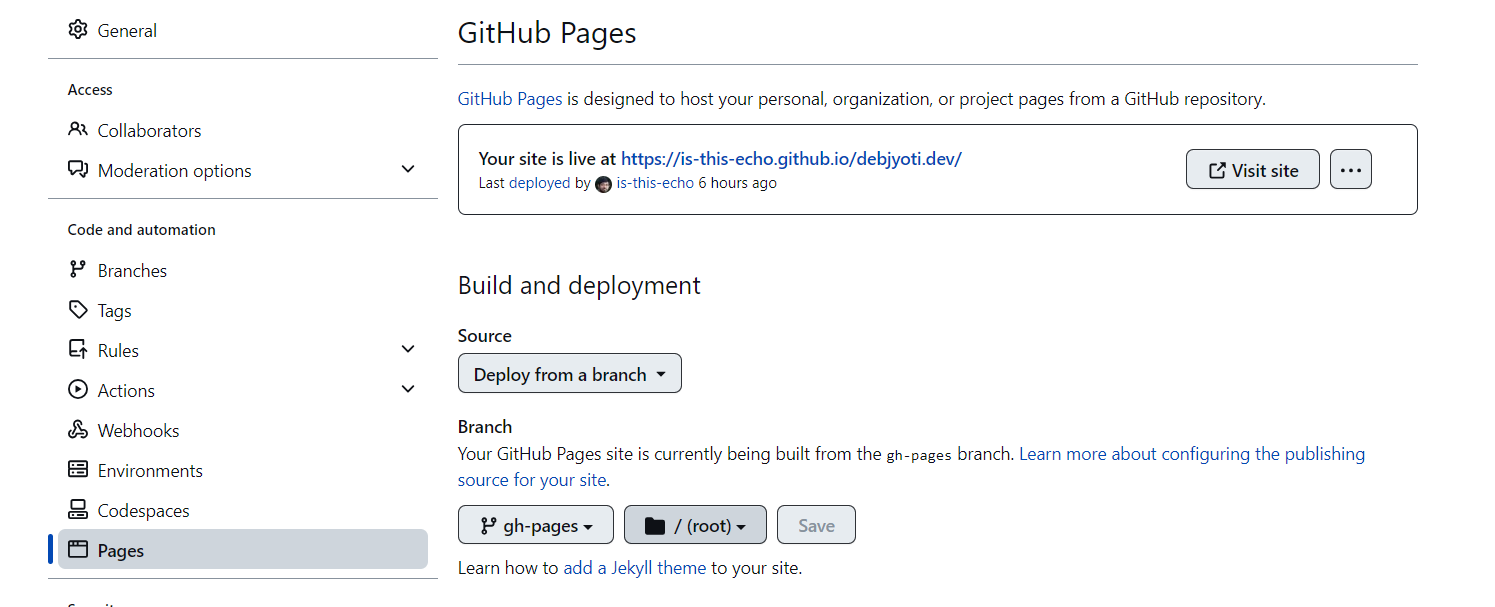Click the Tags label icon
The height and width of the screenshot is (607, 1495).
[x=78, y=310]
